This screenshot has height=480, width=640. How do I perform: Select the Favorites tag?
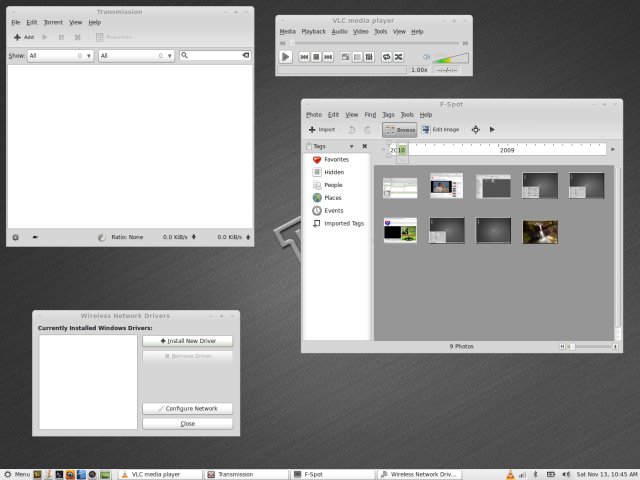click(335, 160)
